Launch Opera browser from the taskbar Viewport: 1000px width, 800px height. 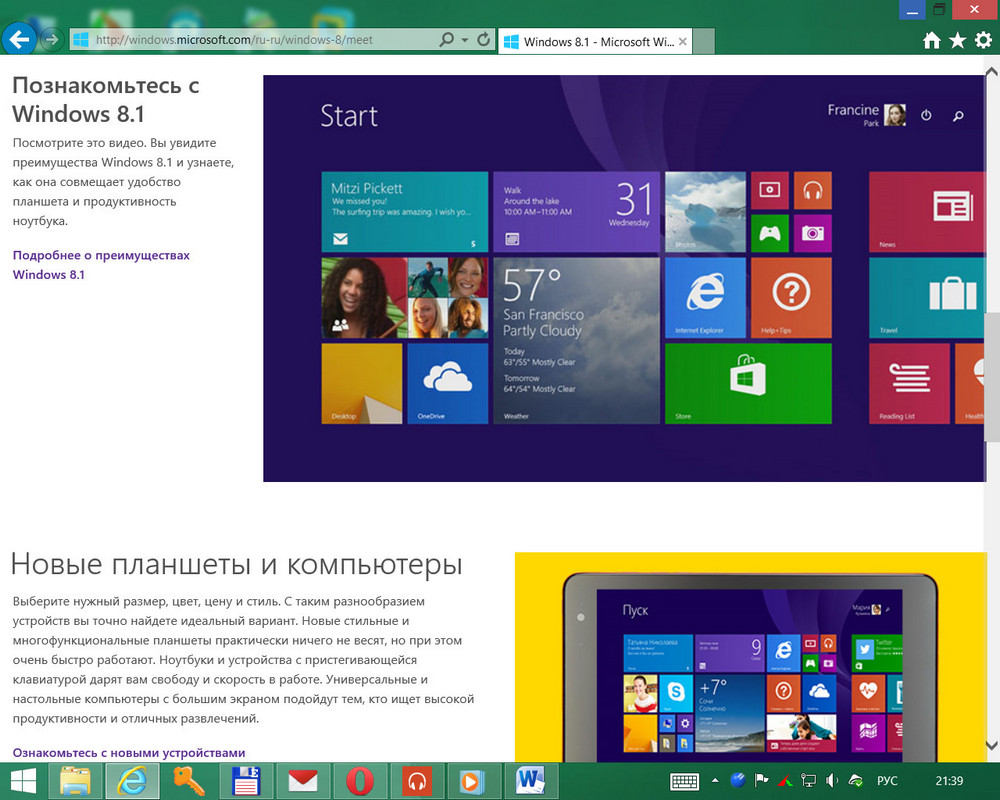click(360, 781)
